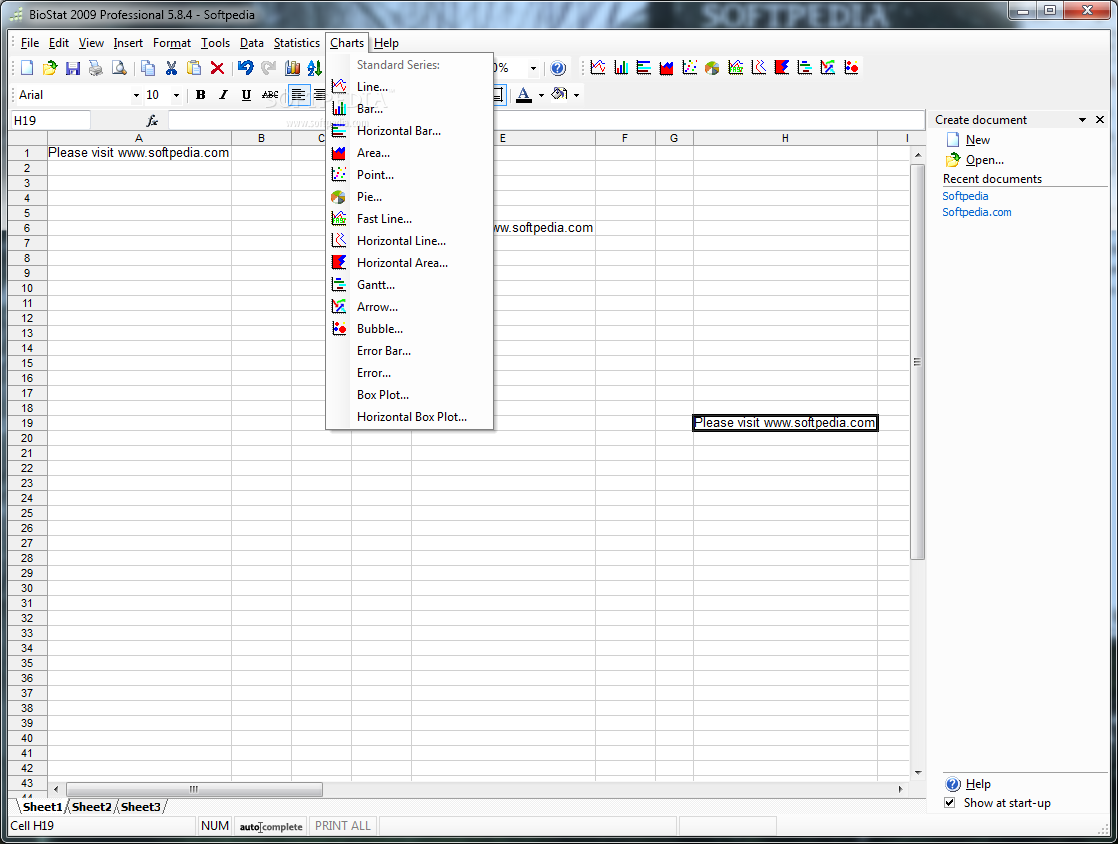Click the Point chart icon in the toolbar
The width and height of the screenshot is (1118, 844).
tap(689, 67)
